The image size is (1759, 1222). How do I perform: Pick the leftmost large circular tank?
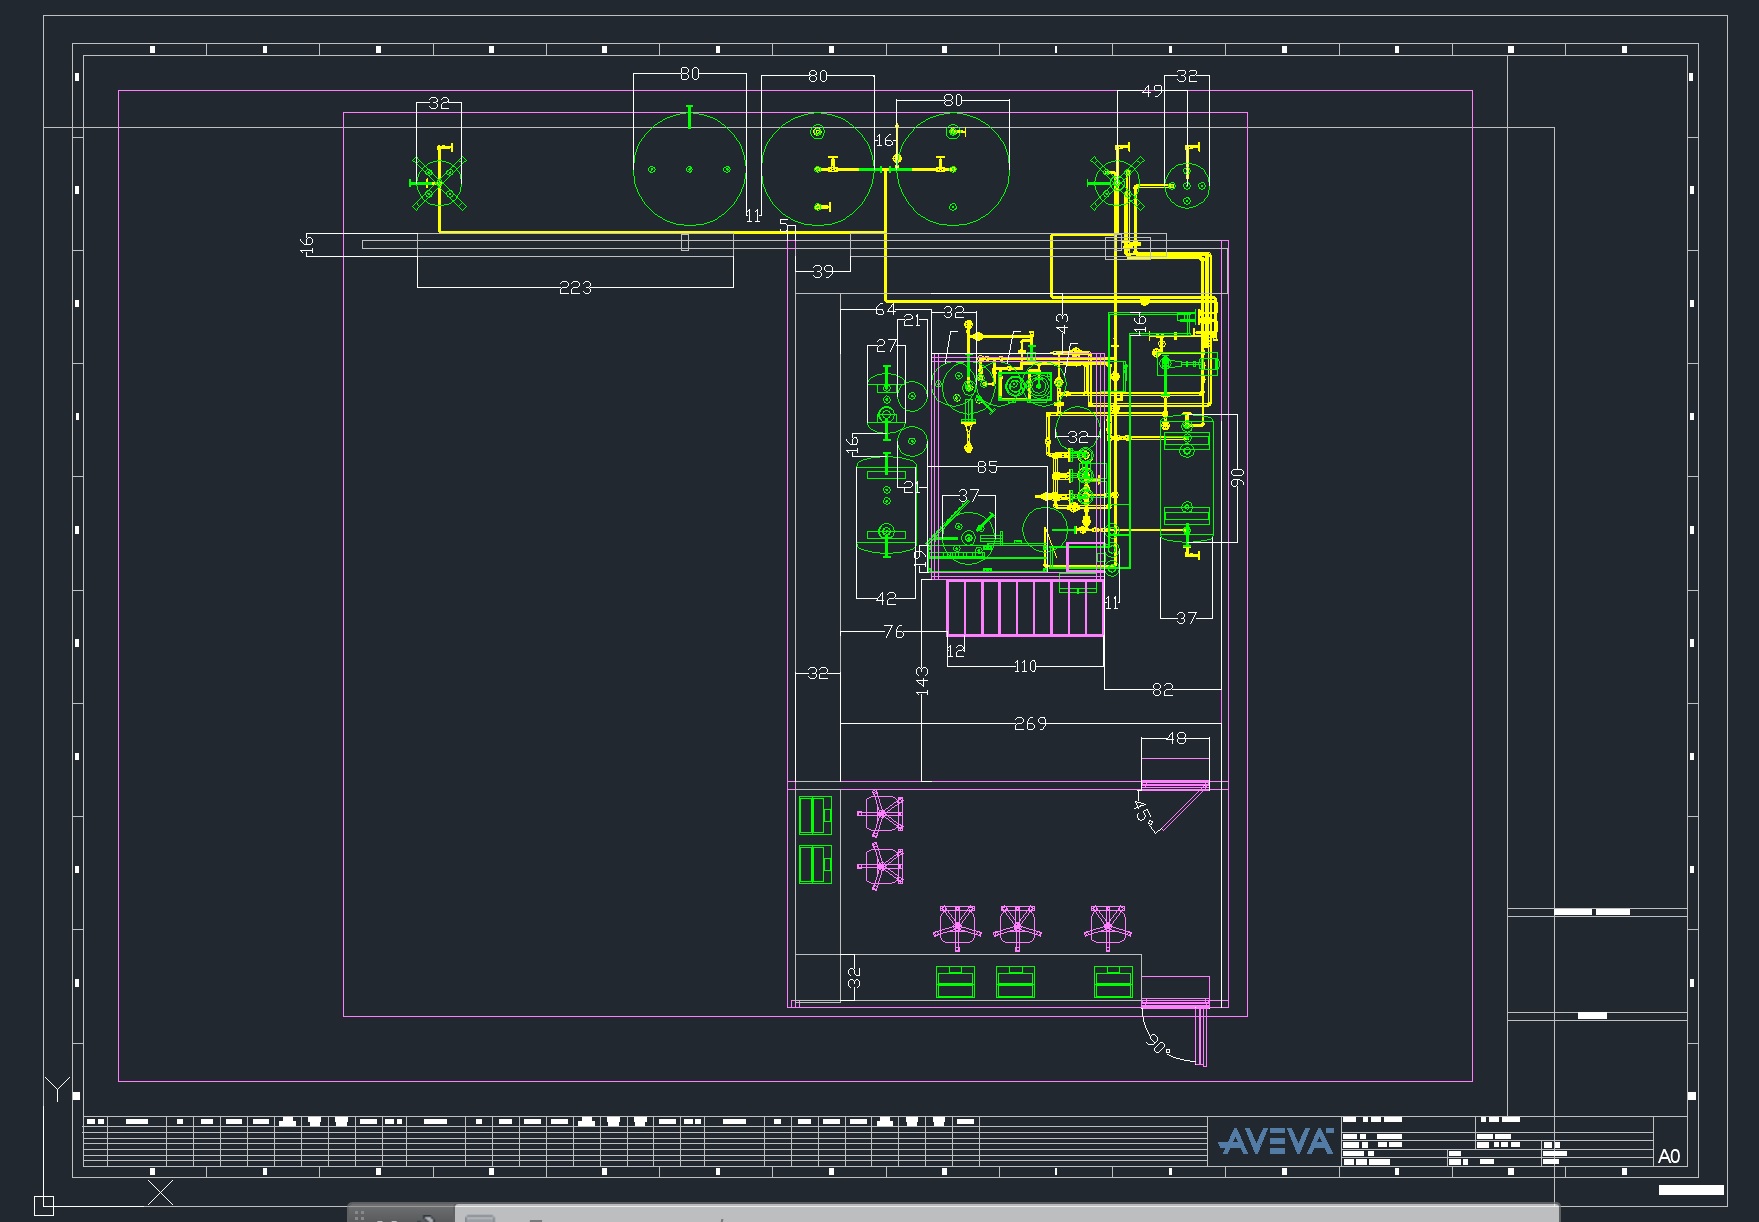pos(689,169)
